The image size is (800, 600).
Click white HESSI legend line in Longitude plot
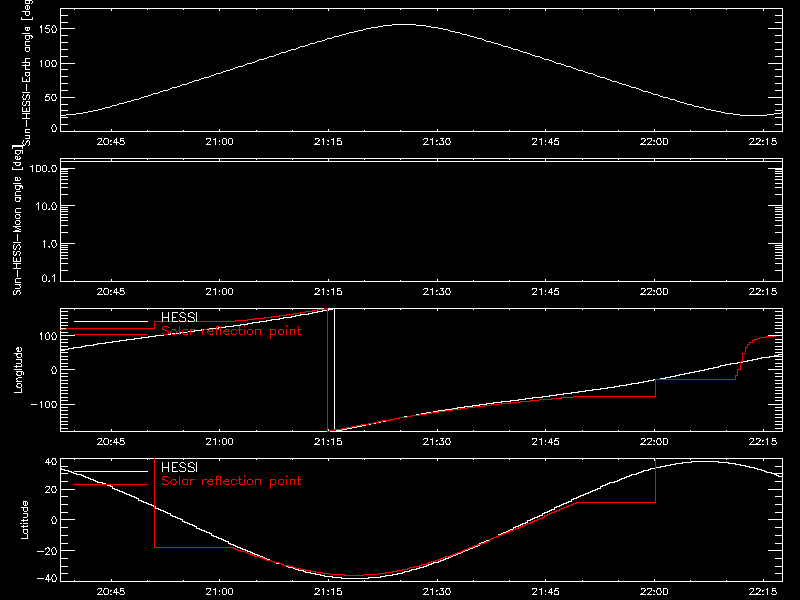point(111,321)
